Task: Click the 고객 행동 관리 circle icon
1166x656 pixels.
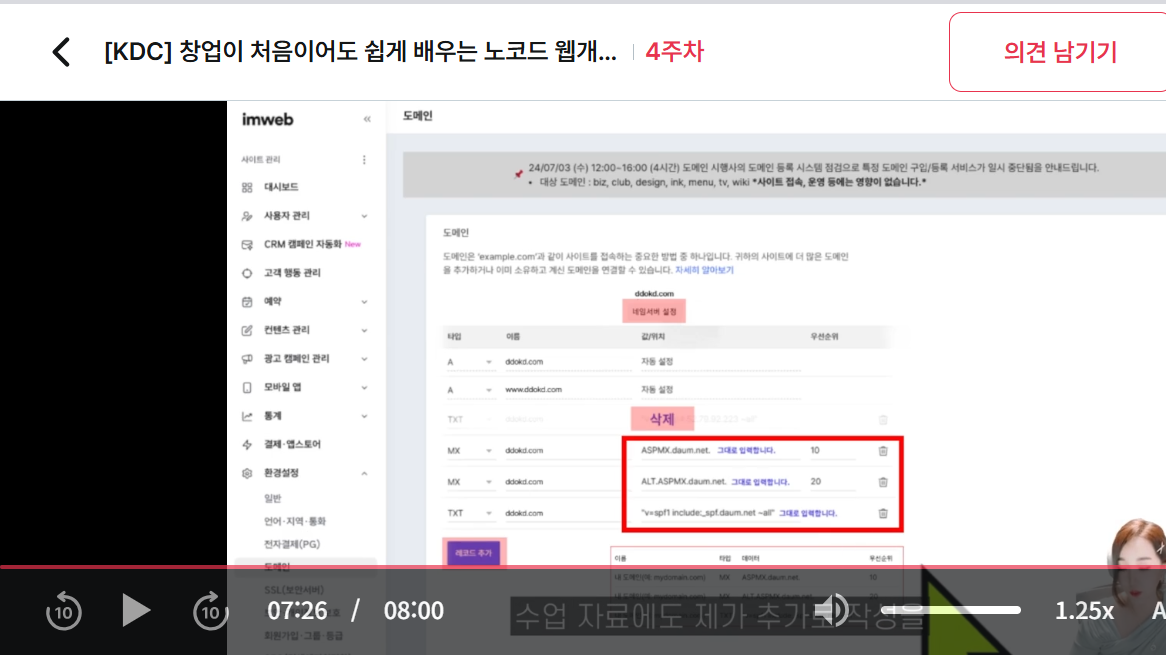Action: [x=247, y=273]
